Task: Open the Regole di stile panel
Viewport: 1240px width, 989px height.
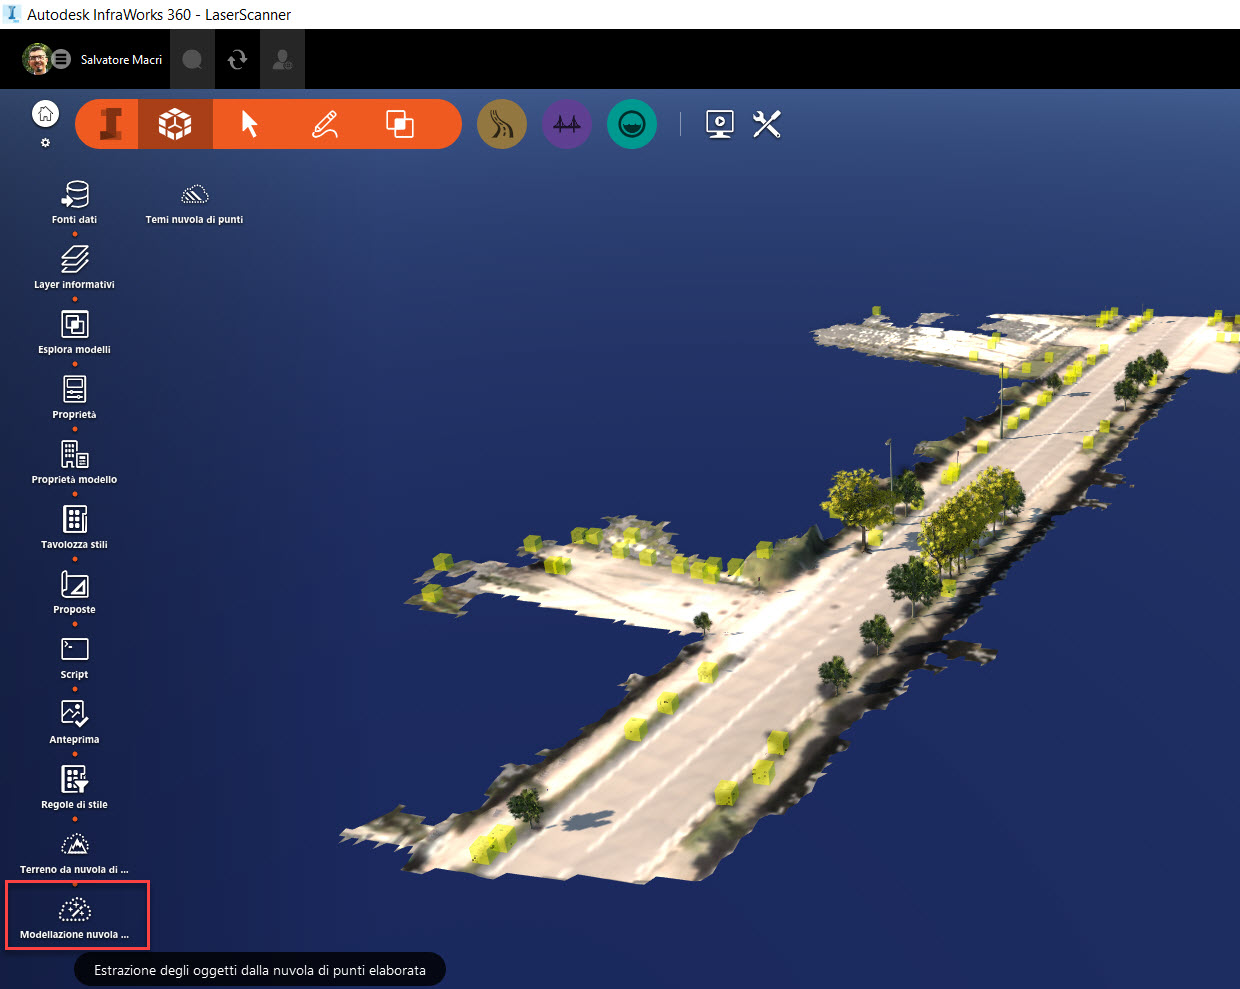Action: [74, 779]
